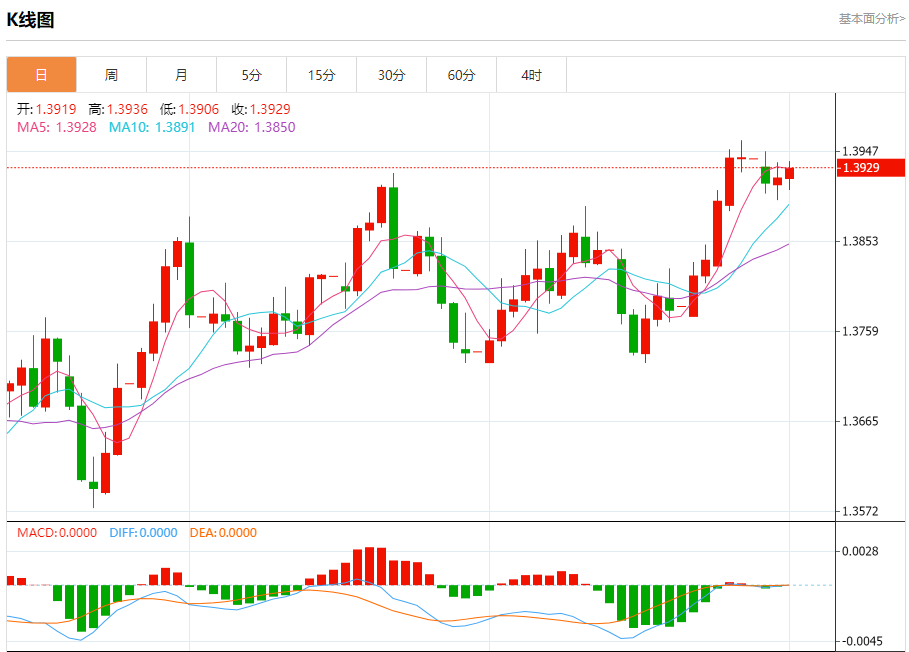Click the MACD value label

[x=57, y=533]
